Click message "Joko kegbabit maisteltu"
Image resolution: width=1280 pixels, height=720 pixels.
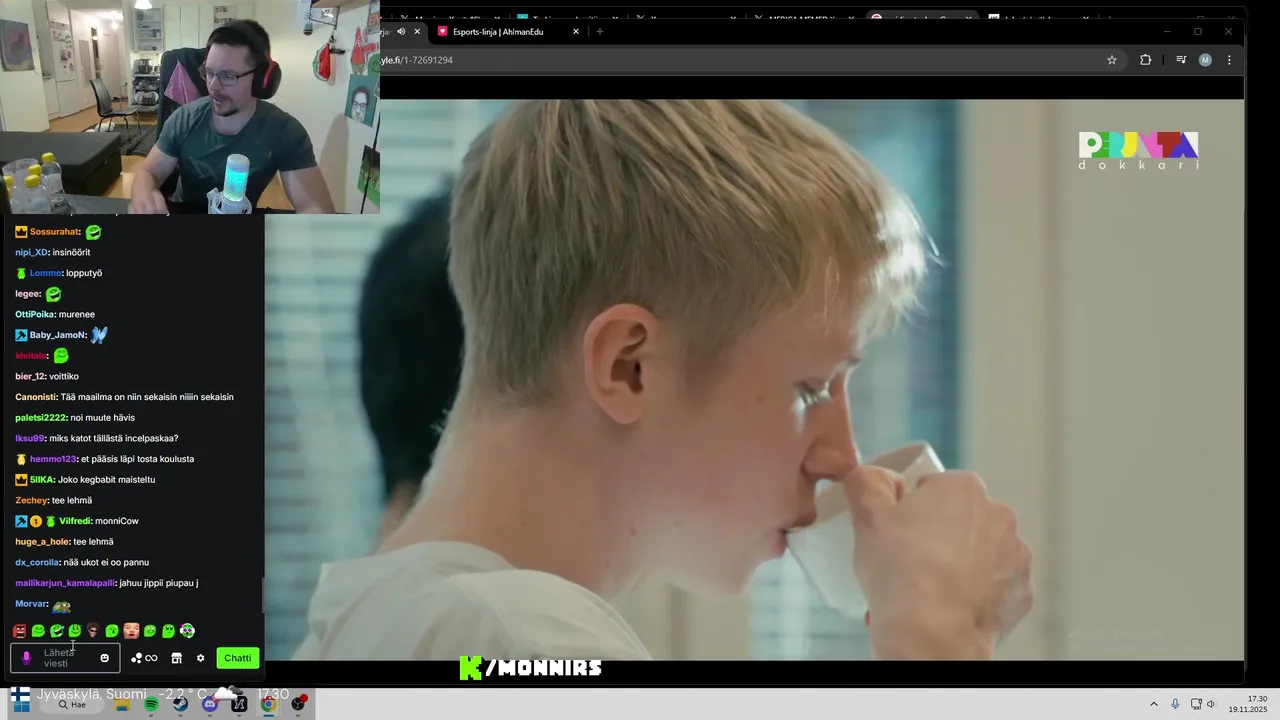tap(106, 480)
